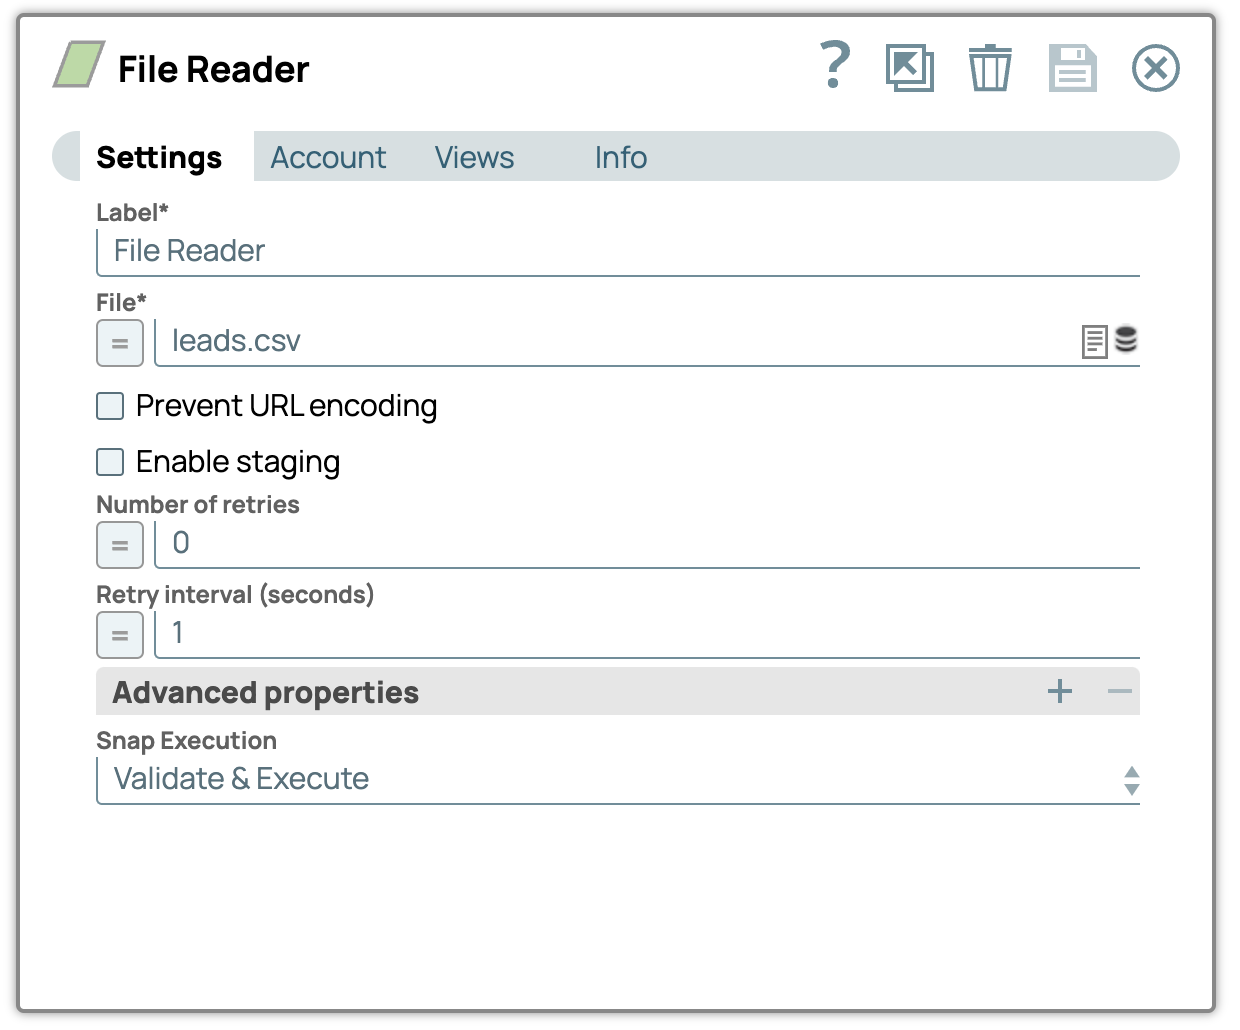
Task: Close the File Reader dialog
Action: pyautogui.click(x=1155, y=68)
